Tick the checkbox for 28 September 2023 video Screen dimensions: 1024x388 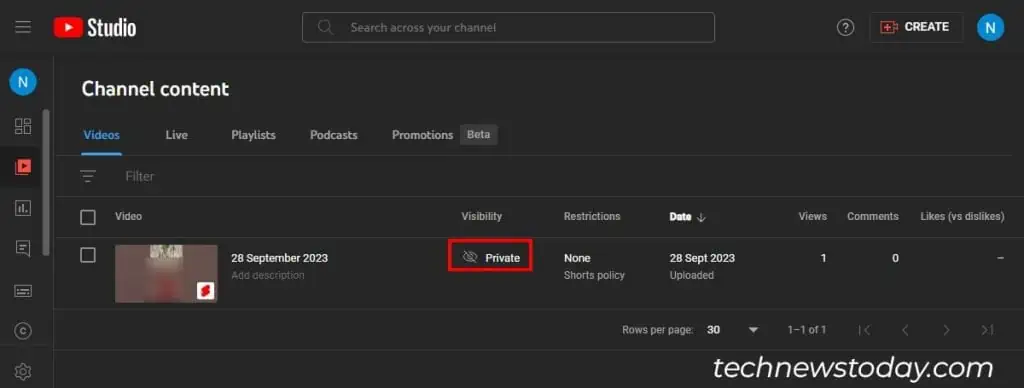pos(88,255)
